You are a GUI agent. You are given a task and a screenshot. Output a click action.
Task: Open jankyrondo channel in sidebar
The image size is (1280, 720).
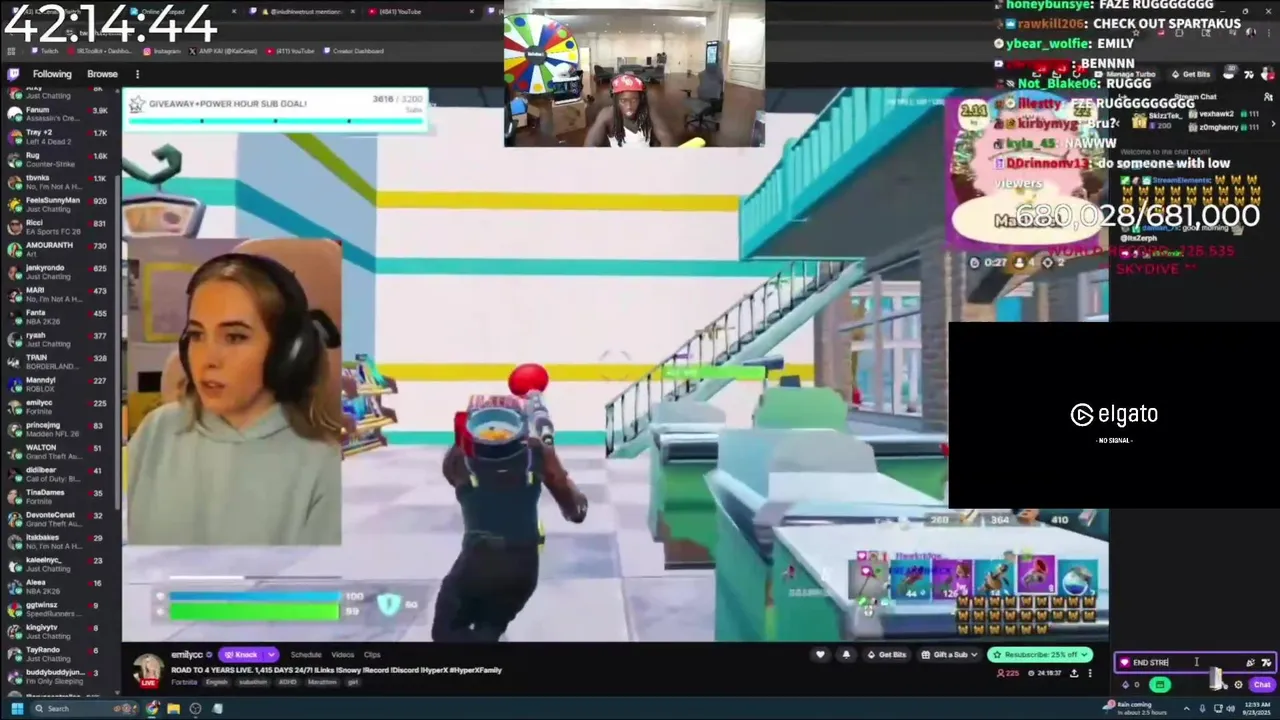pyautogui.click(x=60, y=271)
